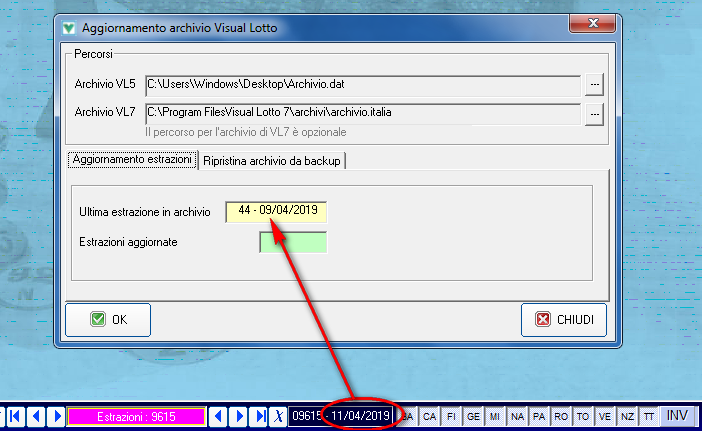Browse for the Archivio VL5 file path

(594, 85)
